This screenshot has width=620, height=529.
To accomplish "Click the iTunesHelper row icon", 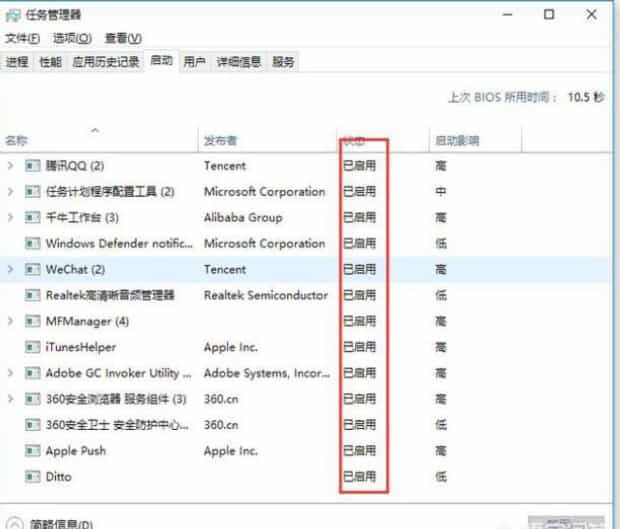I will pyautogui.click(x=32, y=347).
